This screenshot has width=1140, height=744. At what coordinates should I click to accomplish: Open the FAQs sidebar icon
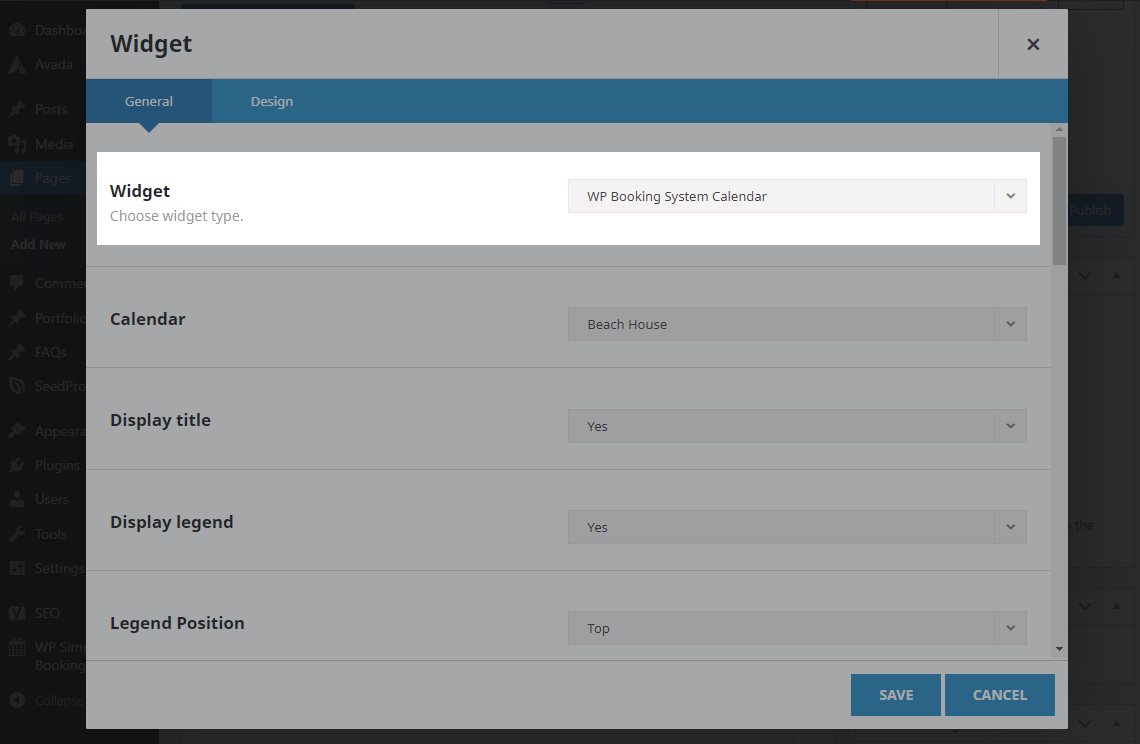(x=17, y=351)
